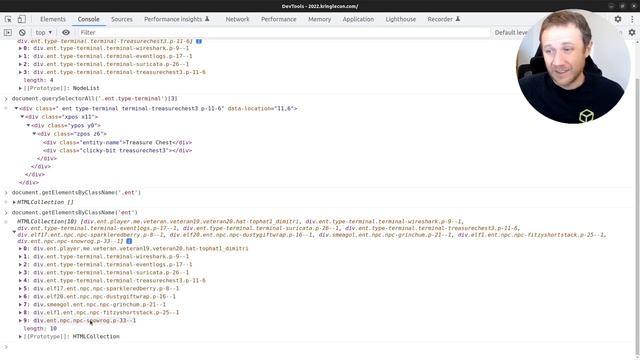Expand entry 5 npc-sparkleredberry
640x360 pixels.
pos(20,289)
